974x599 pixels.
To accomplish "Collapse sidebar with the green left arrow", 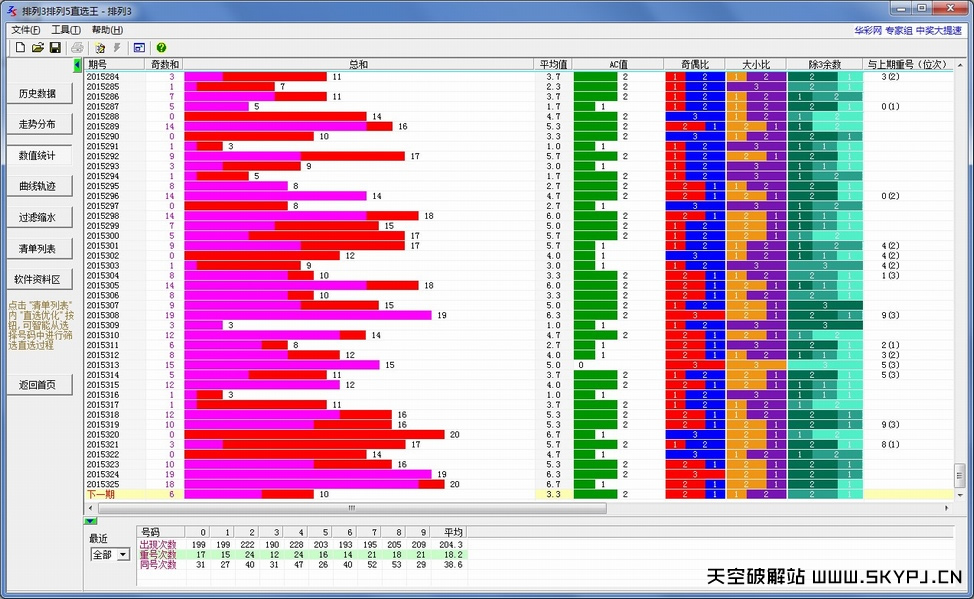I will pos(78,65).
